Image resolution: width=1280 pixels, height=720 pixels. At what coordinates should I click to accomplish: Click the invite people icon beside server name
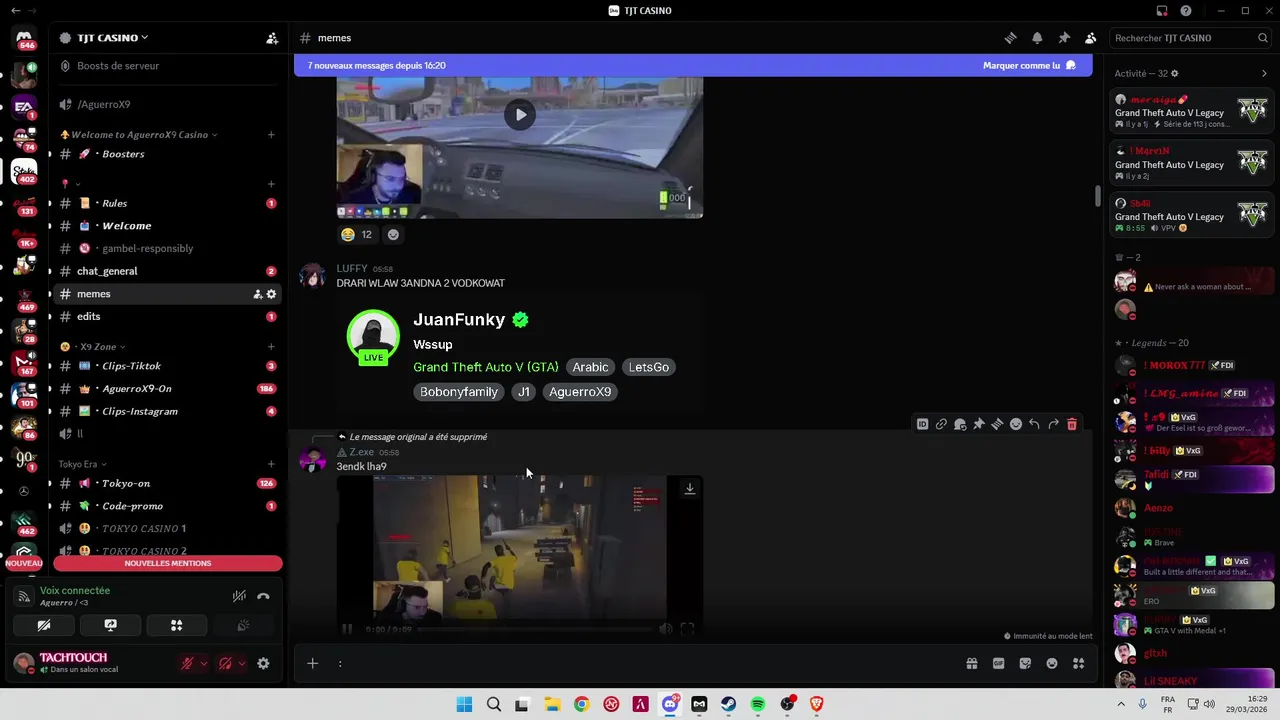coord(272,38)
